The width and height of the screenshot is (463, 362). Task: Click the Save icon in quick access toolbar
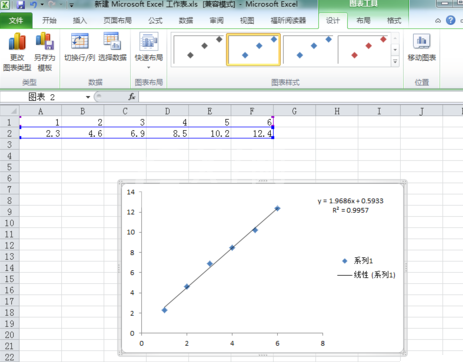coord(21,5)
